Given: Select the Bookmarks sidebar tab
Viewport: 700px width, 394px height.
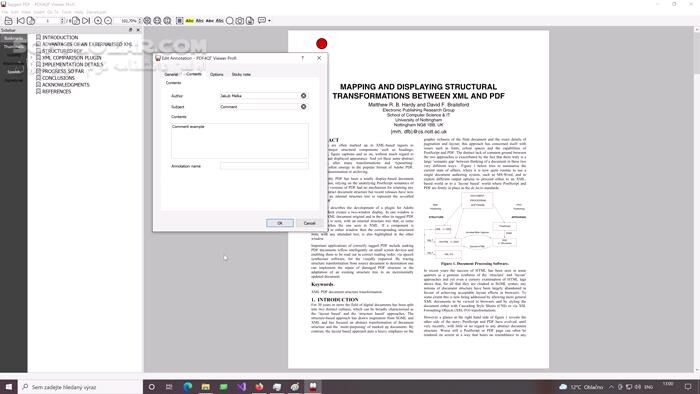Looking at the screenshot, I should 13,38.
